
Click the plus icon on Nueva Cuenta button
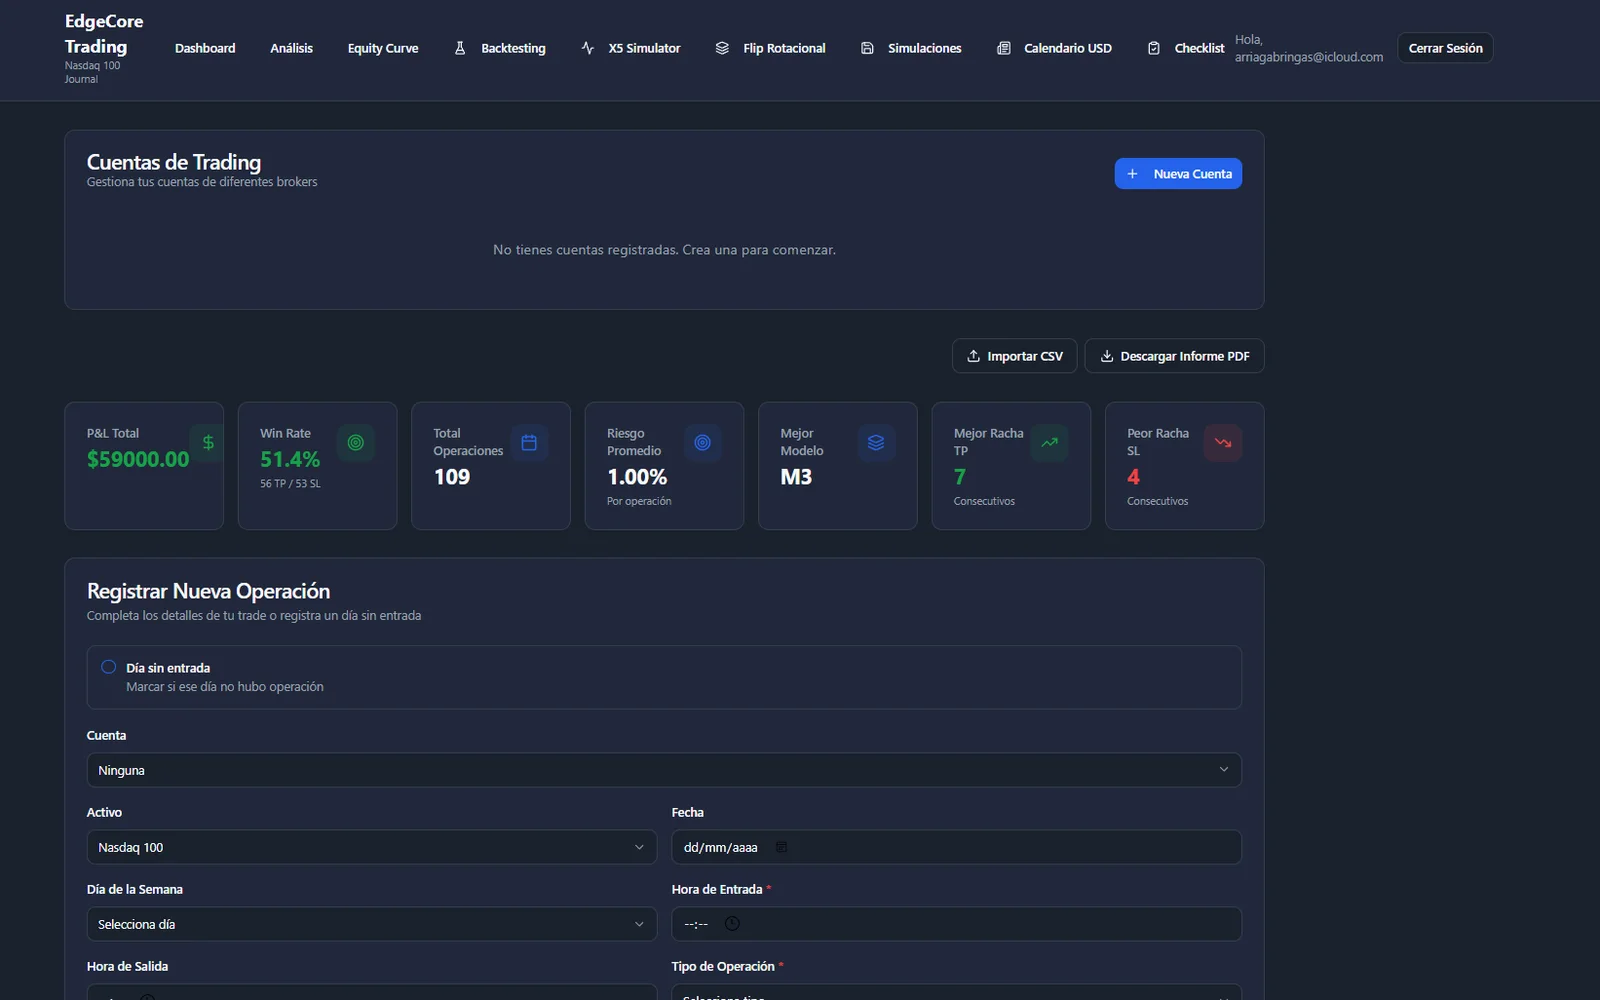click(1132, 174)
